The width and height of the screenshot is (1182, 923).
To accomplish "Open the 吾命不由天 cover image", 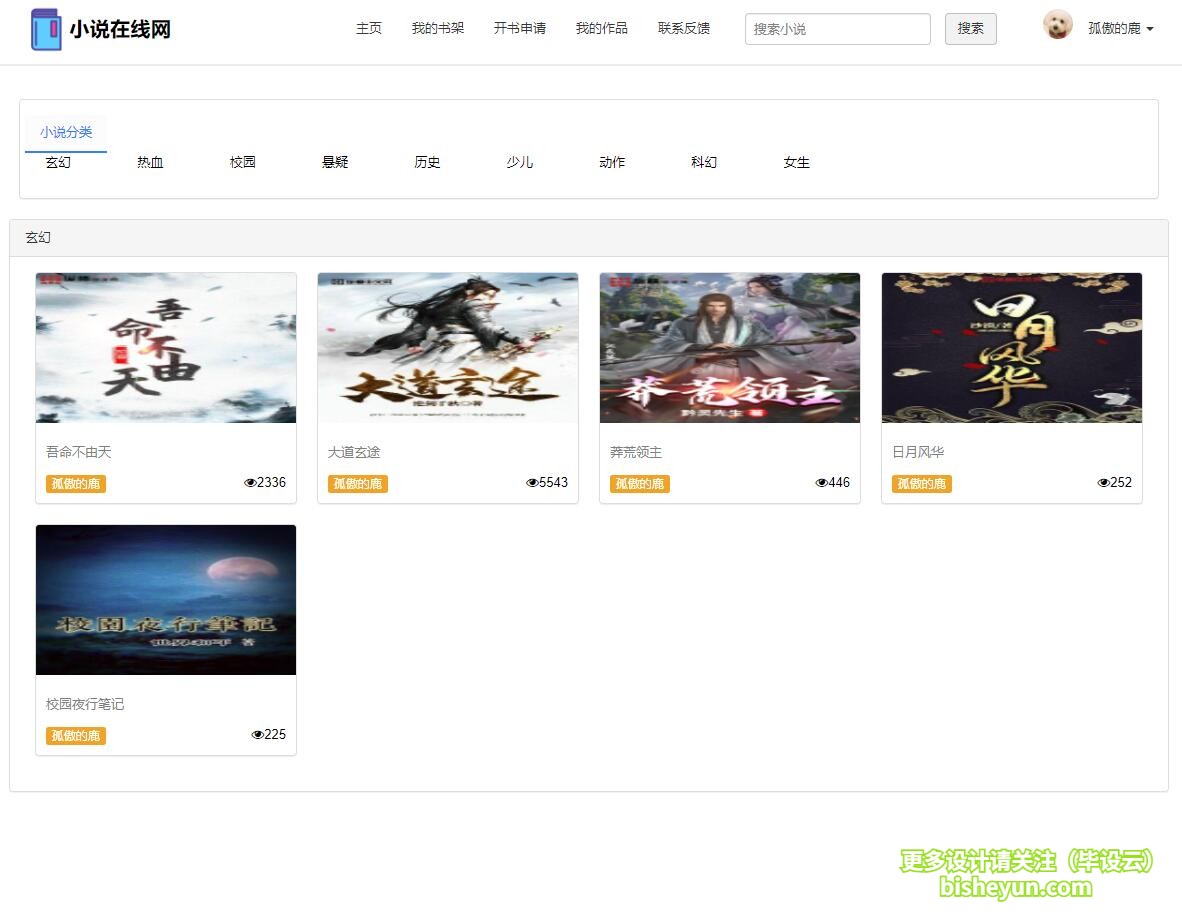I will click(x=166, y=348).
